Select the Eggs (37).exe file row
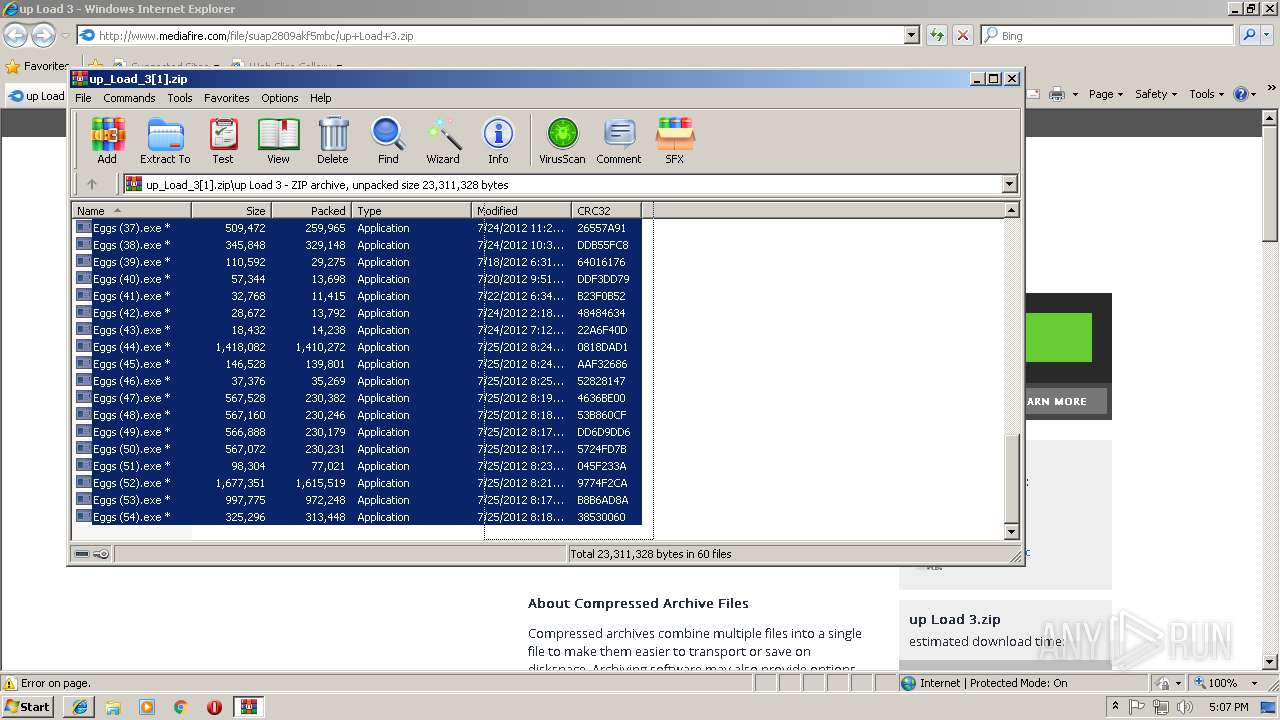1280x720 pixels. (358, 228)
